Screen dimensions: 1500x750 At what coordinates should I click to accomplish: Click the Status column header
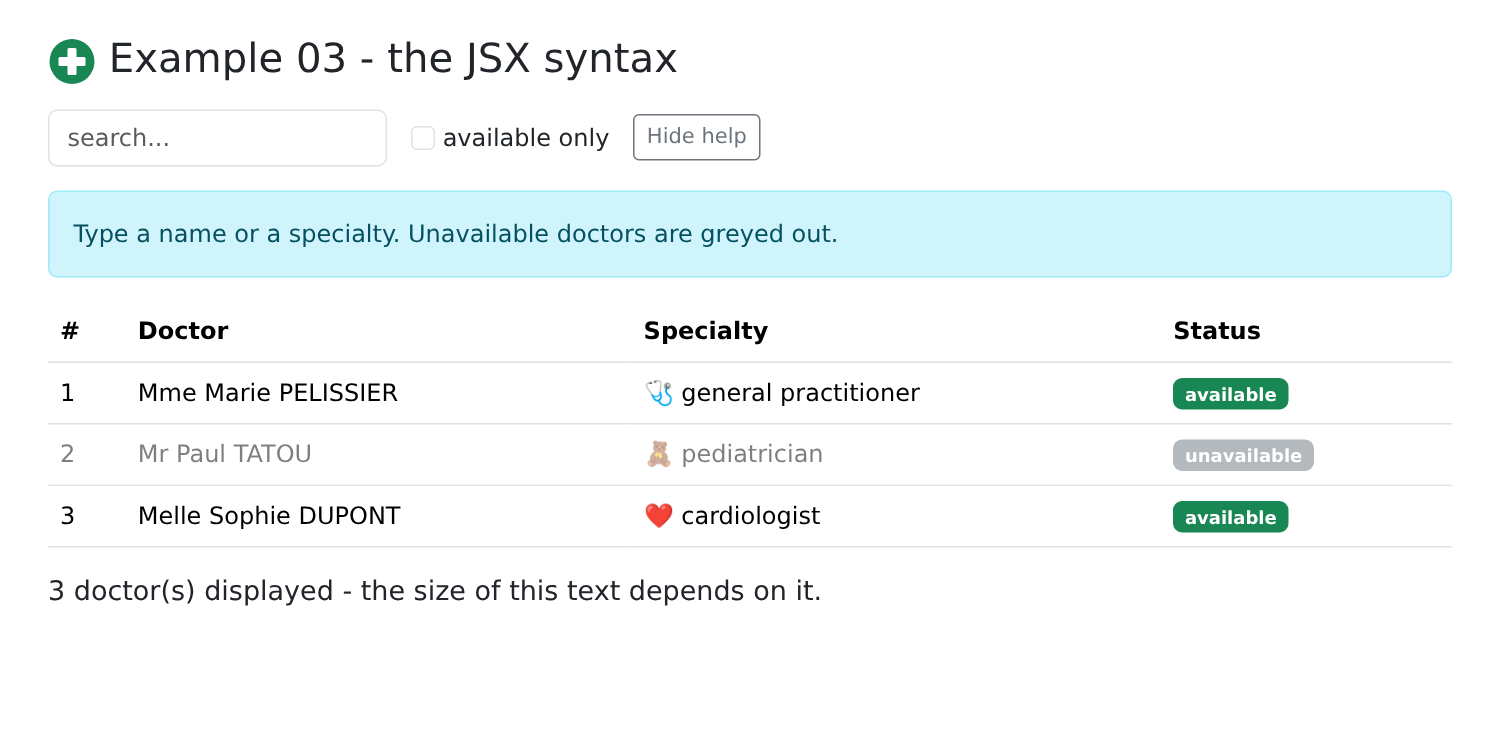pos(1217,331)
